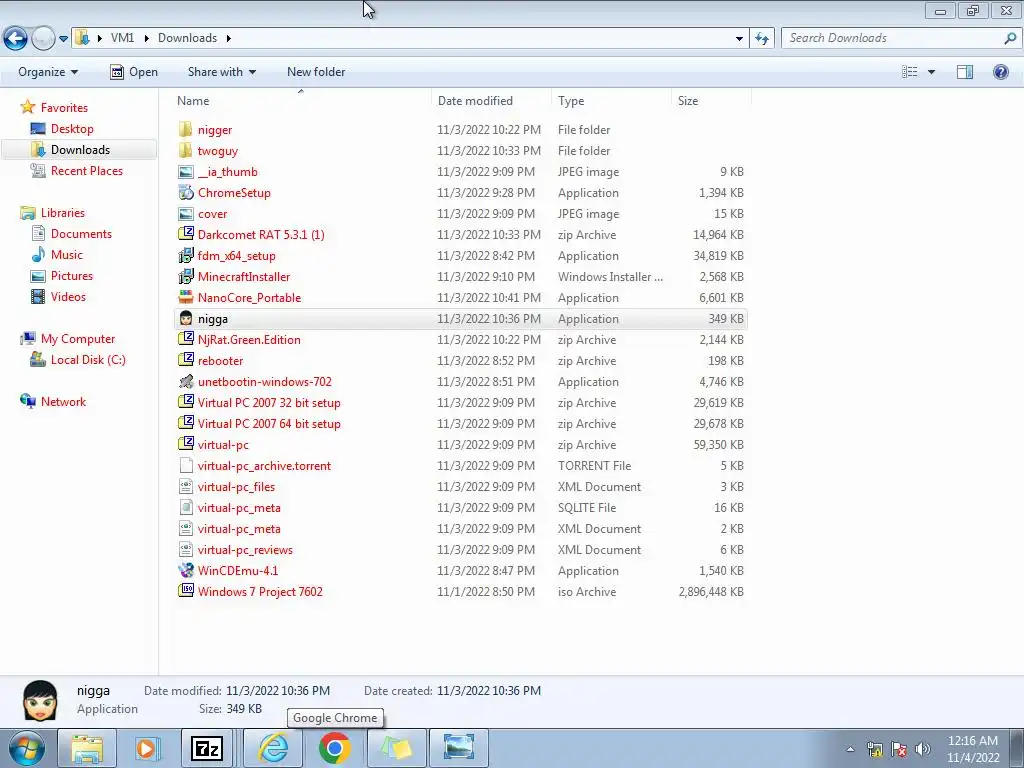Click the rebooter zip archive icon

tap(186, 360)
